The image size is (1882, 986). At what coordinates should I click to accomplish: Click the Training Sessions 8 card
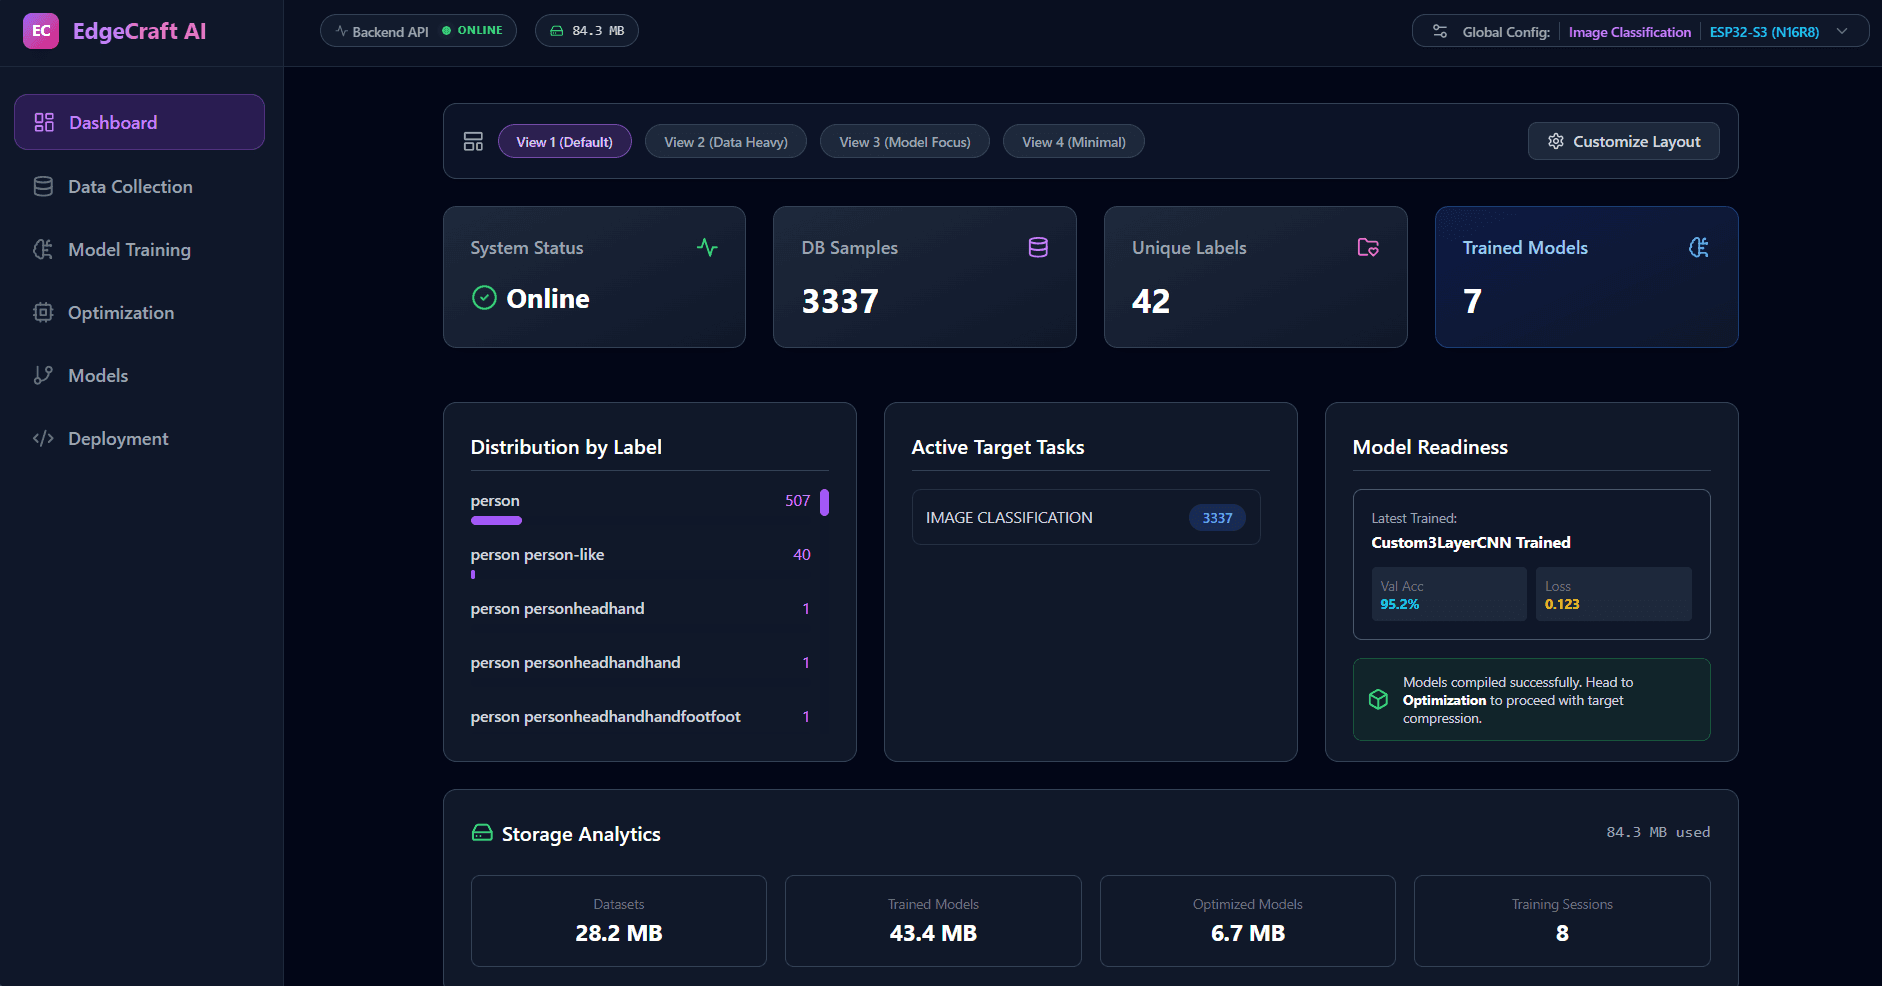click(x=1562, y=921)
